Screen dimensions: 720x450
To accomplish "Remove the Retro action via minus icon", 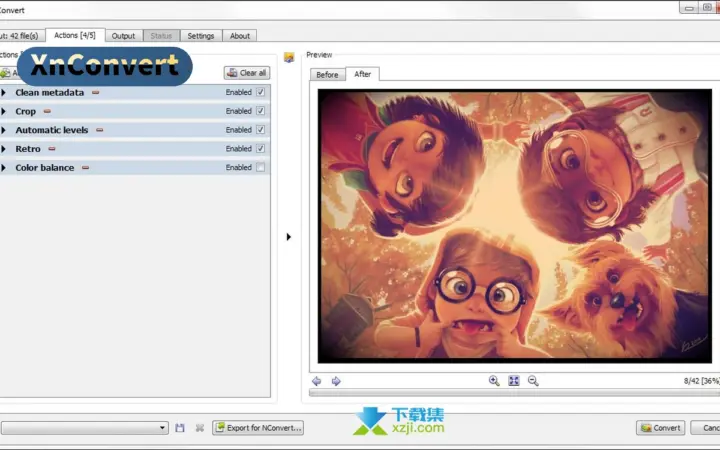I will click(x=52, y=149).
